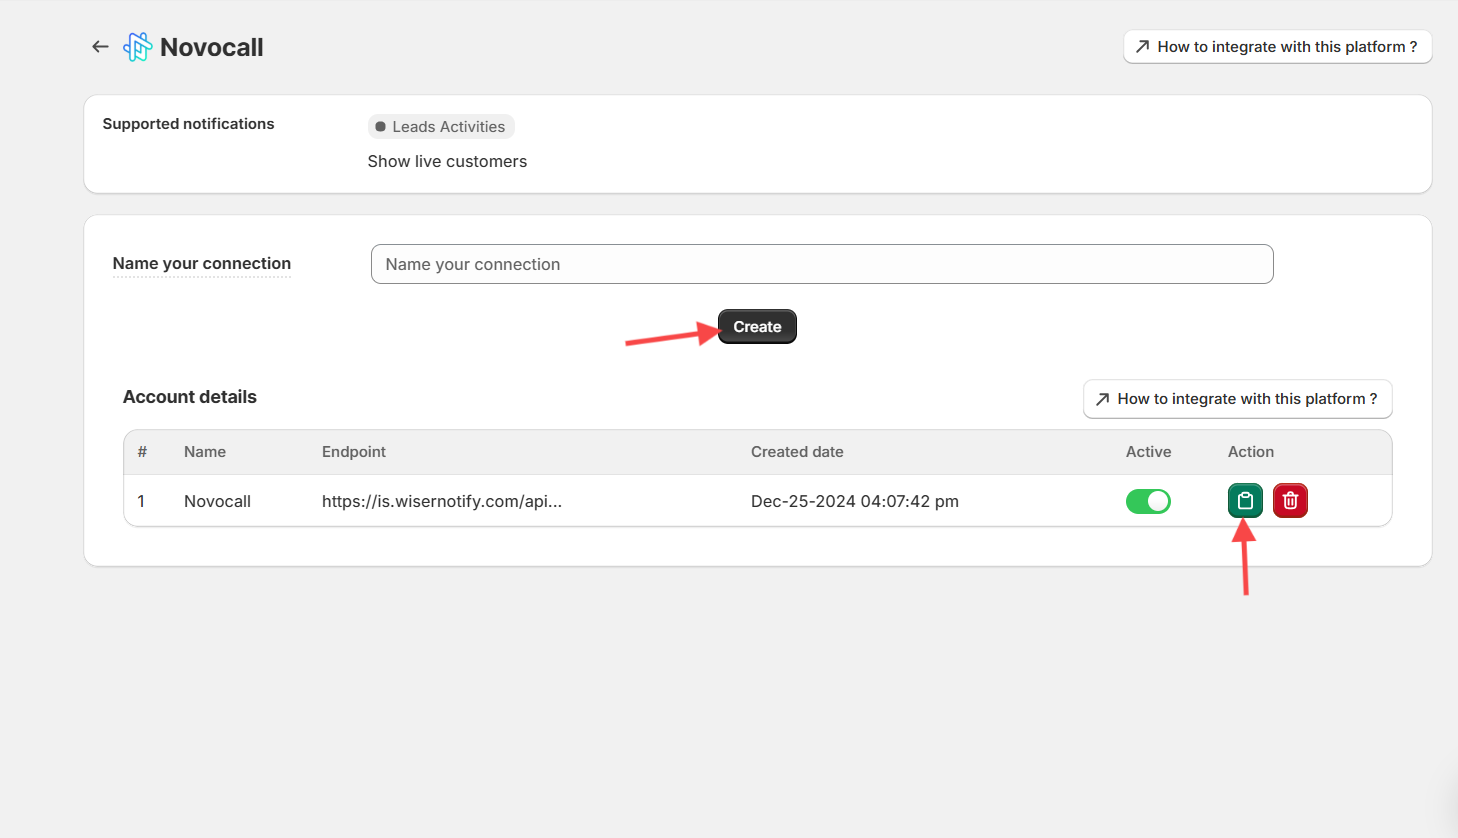This screenshot has height=838, width=1458.
Task: Click the truncated wisernotify endpoint URL
Action: [441, 501]
